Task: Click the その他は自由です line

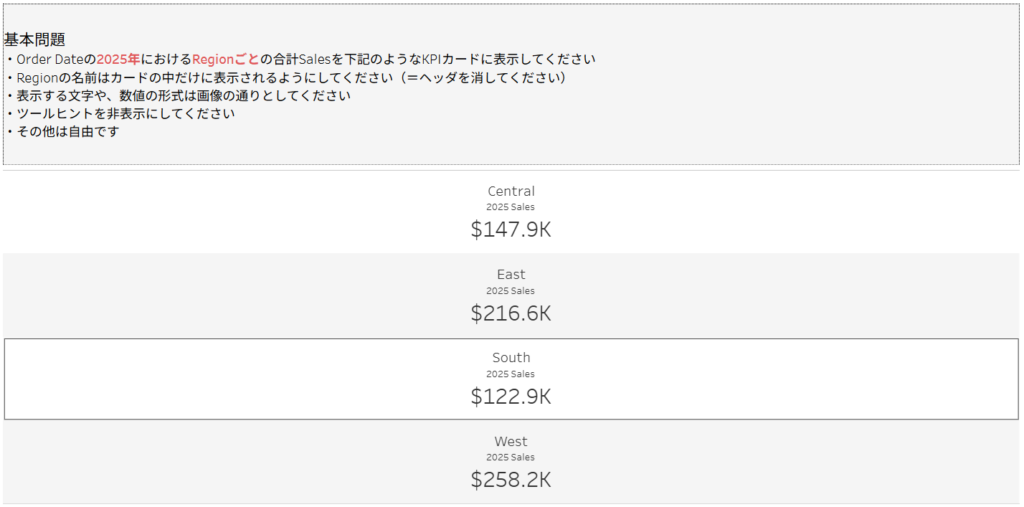Action: (67, 131)
